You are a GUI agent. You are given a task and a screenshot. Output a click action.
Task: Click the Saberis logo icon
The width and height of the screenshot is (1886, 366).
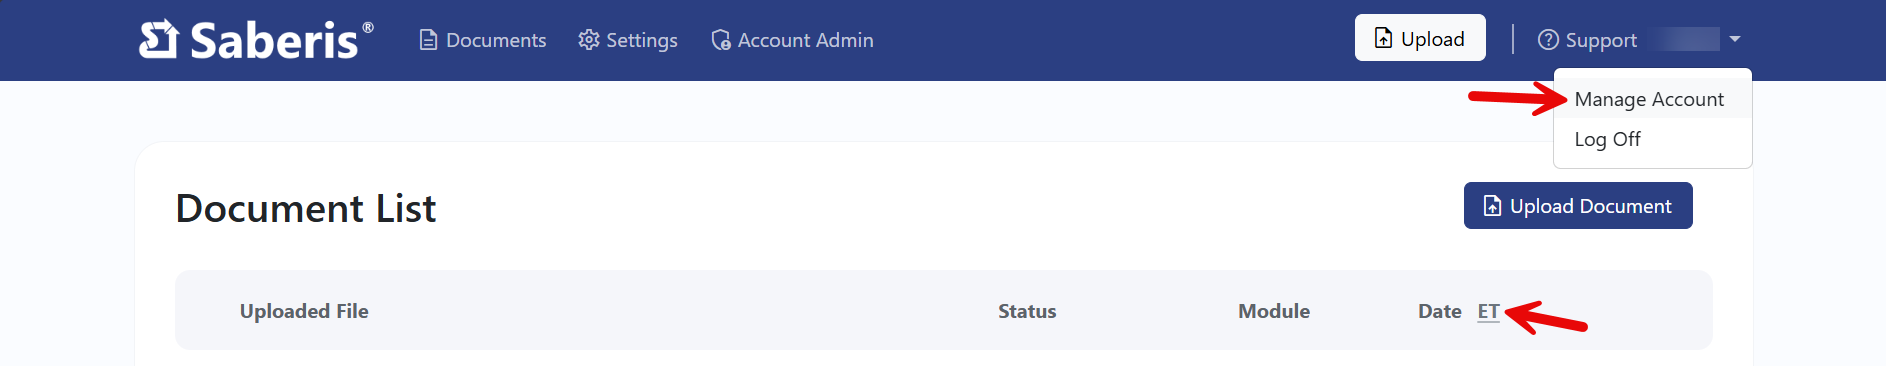tap(158, 40)
